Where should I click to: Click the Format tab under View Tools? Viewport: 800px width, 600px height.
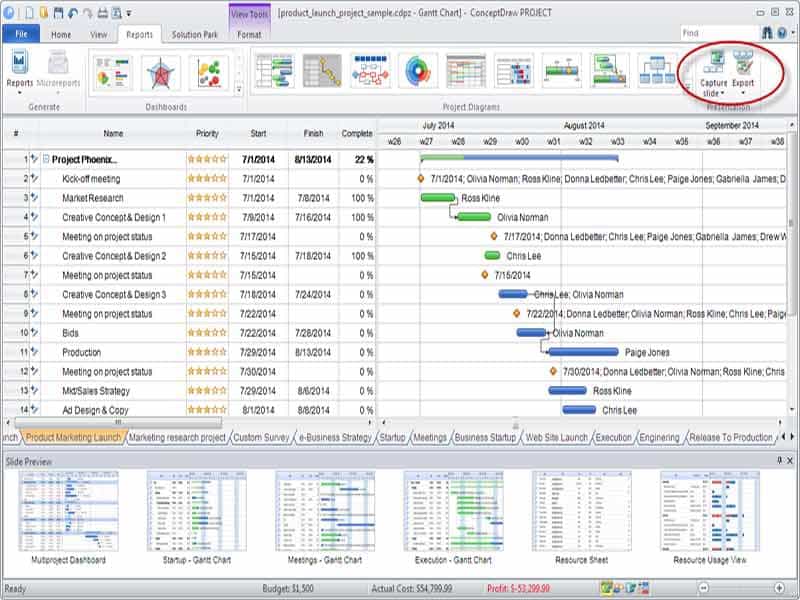click(x=248, y=32)
